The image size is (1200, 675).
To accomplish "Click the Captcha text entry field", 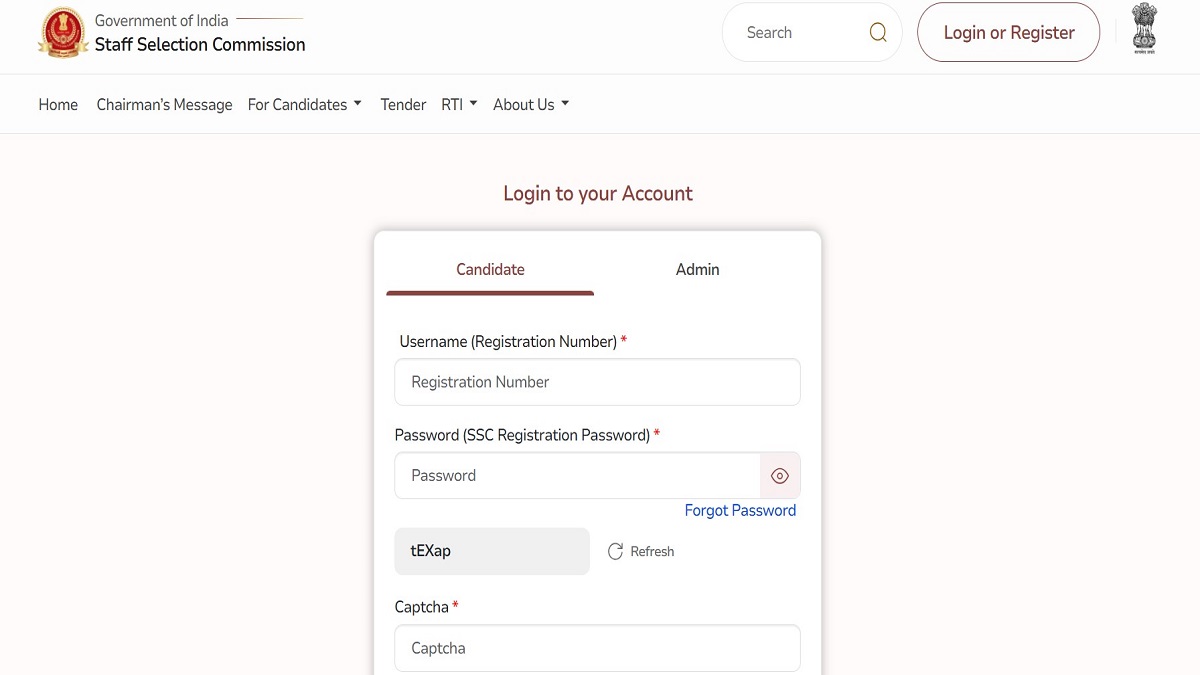I will tap(597, 648).
